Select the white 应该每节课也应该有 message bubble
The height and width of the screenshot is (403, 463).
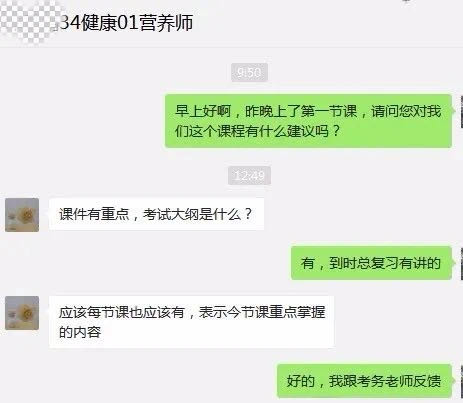pos(191,322)
